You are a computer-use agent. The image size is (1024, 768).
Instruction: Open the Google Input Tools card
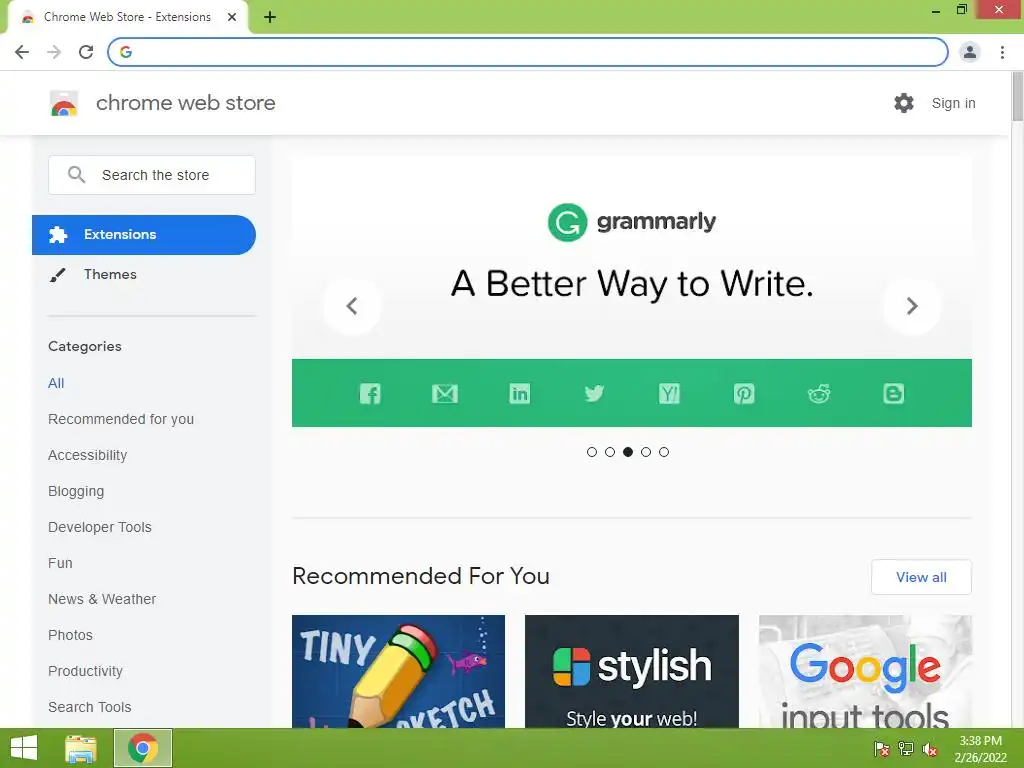865,671
